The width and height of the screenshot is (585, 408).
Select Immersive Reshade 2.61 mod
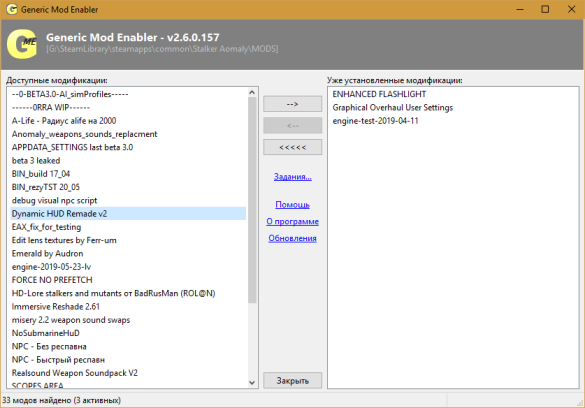(56, 307)
